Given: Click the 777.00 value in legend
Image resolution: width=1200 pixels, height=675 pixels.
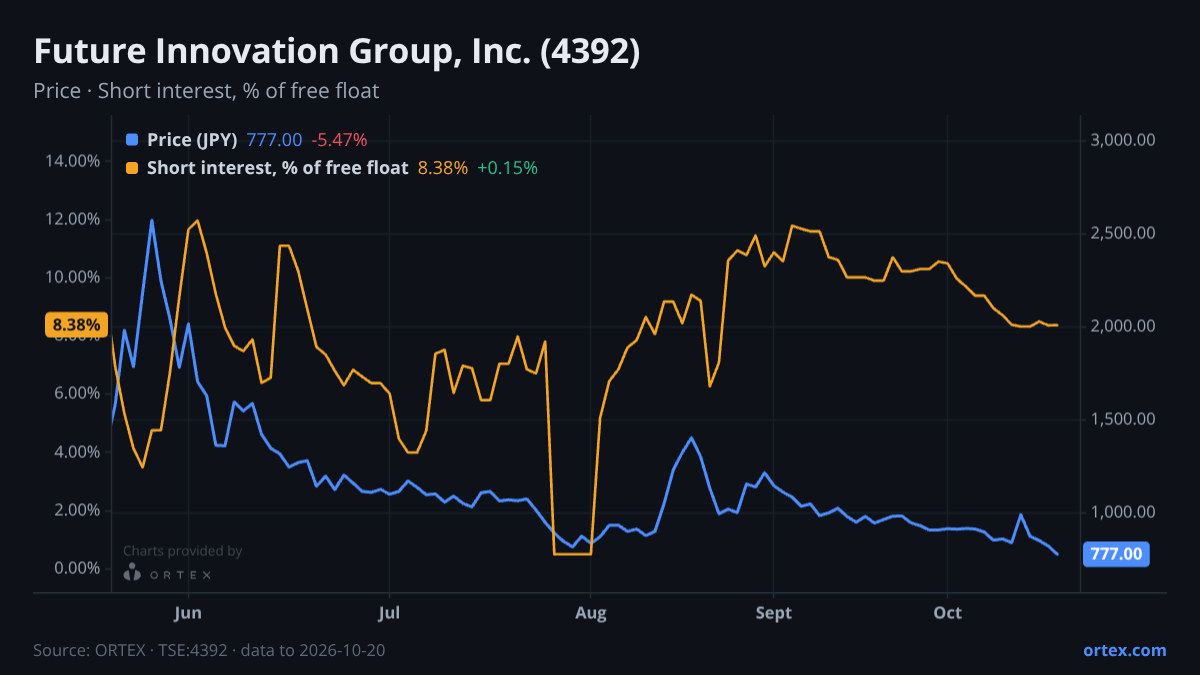Looking at the screenshot, I should [274, 140].
